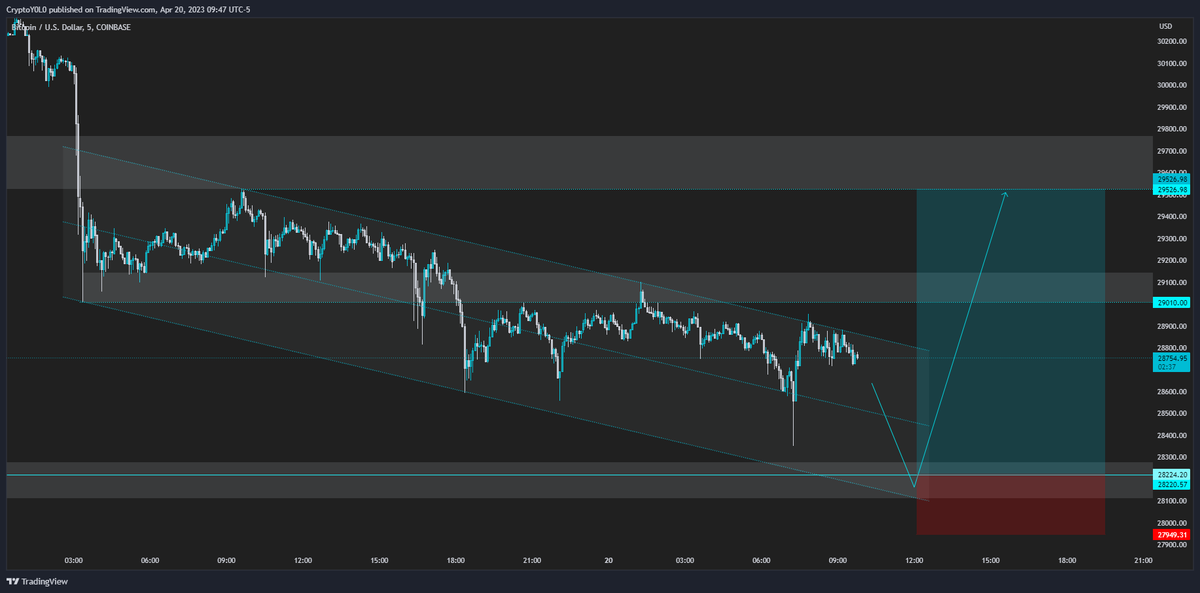
Task: Click the 28900.00 price axis label
Action: pyautogui.click(x=1172, y=326)
